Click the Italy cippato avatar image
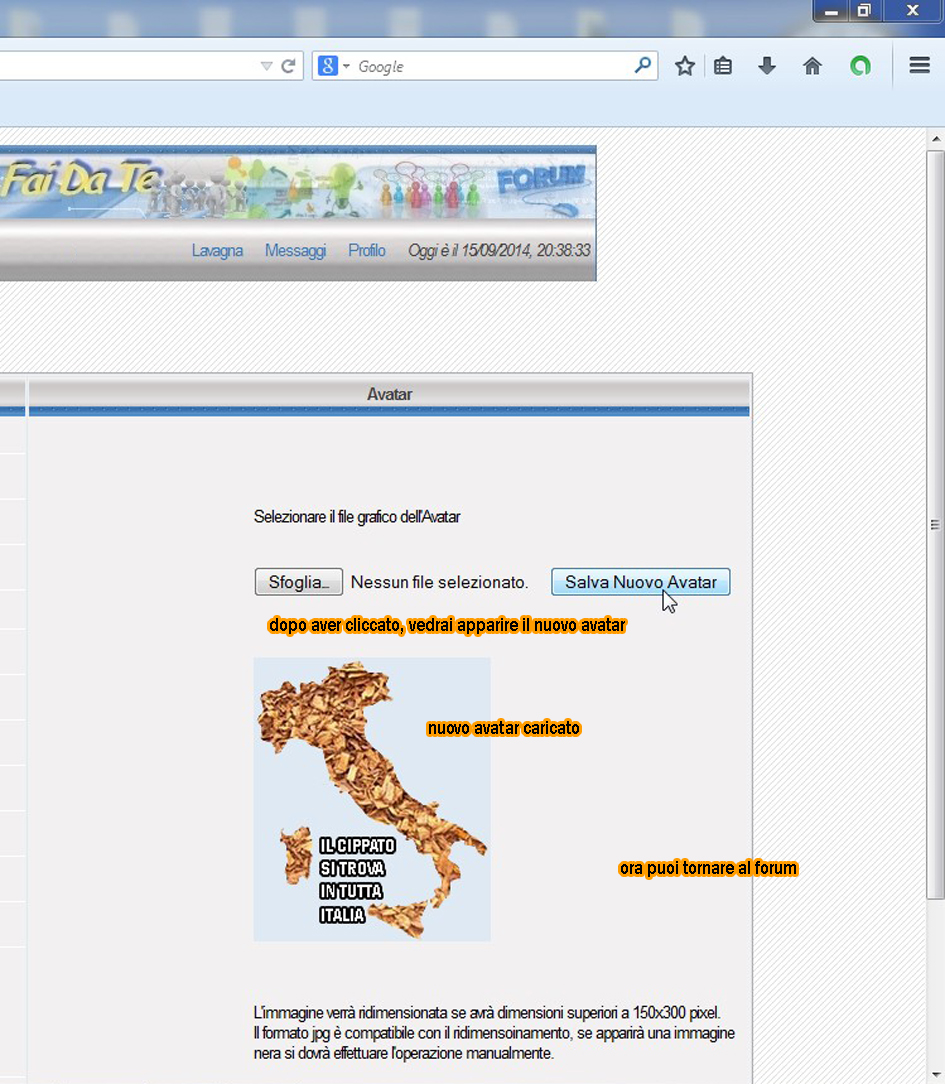 (372, 799)
